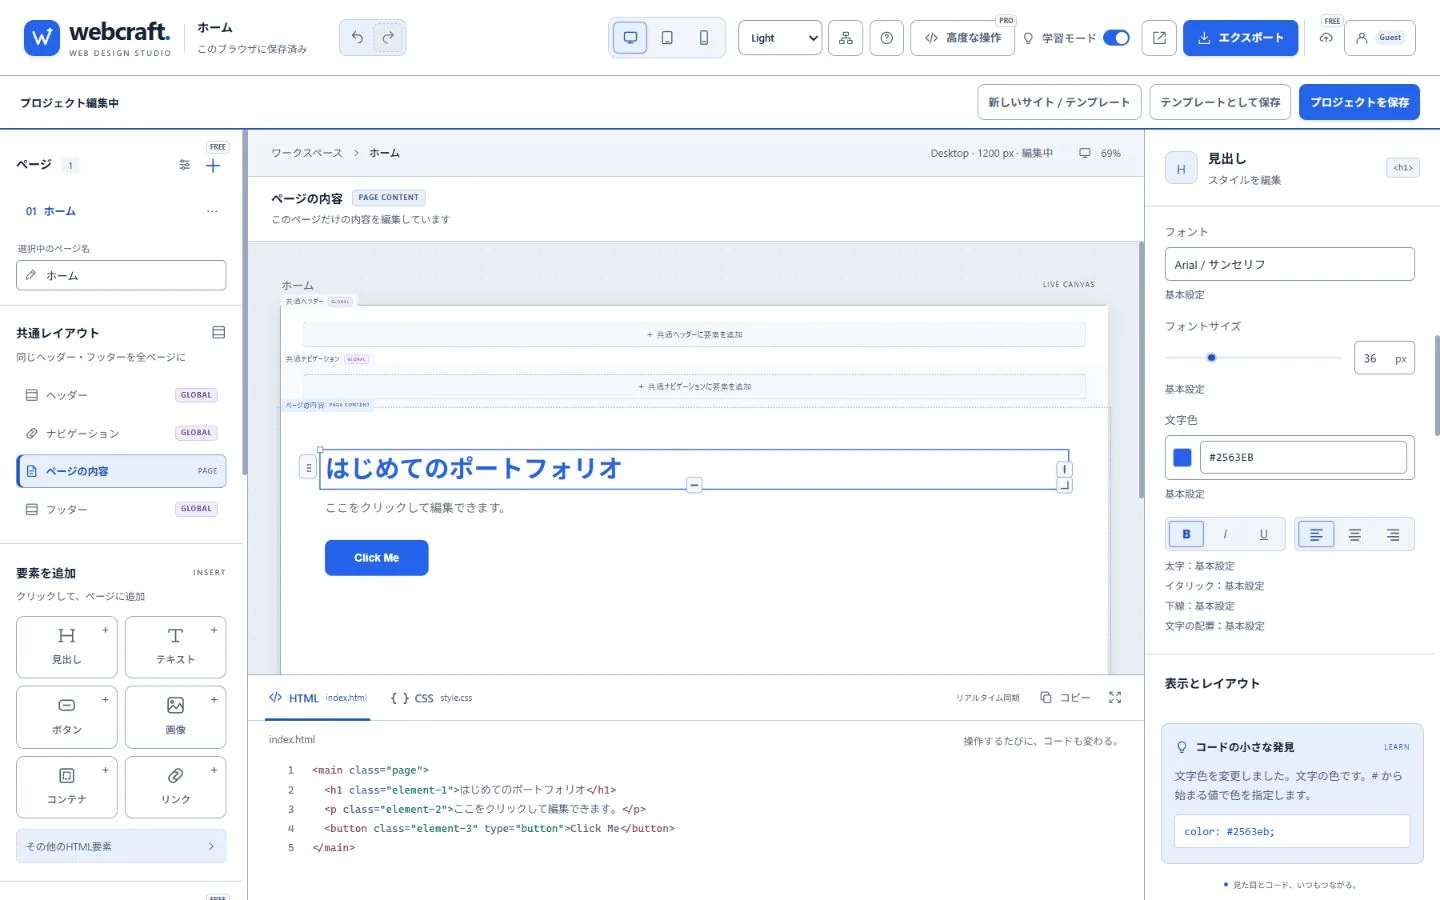Screen dimensions: 1440x900
Task: Switch to the CSS style.css tab
Action: 431,698
